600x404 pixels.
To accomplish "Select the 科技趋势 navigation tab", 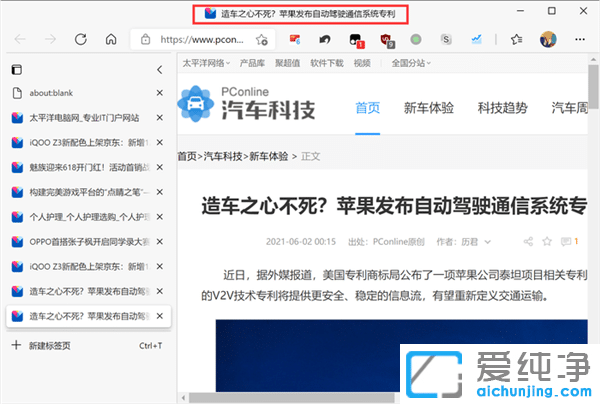I will (502, 108).
